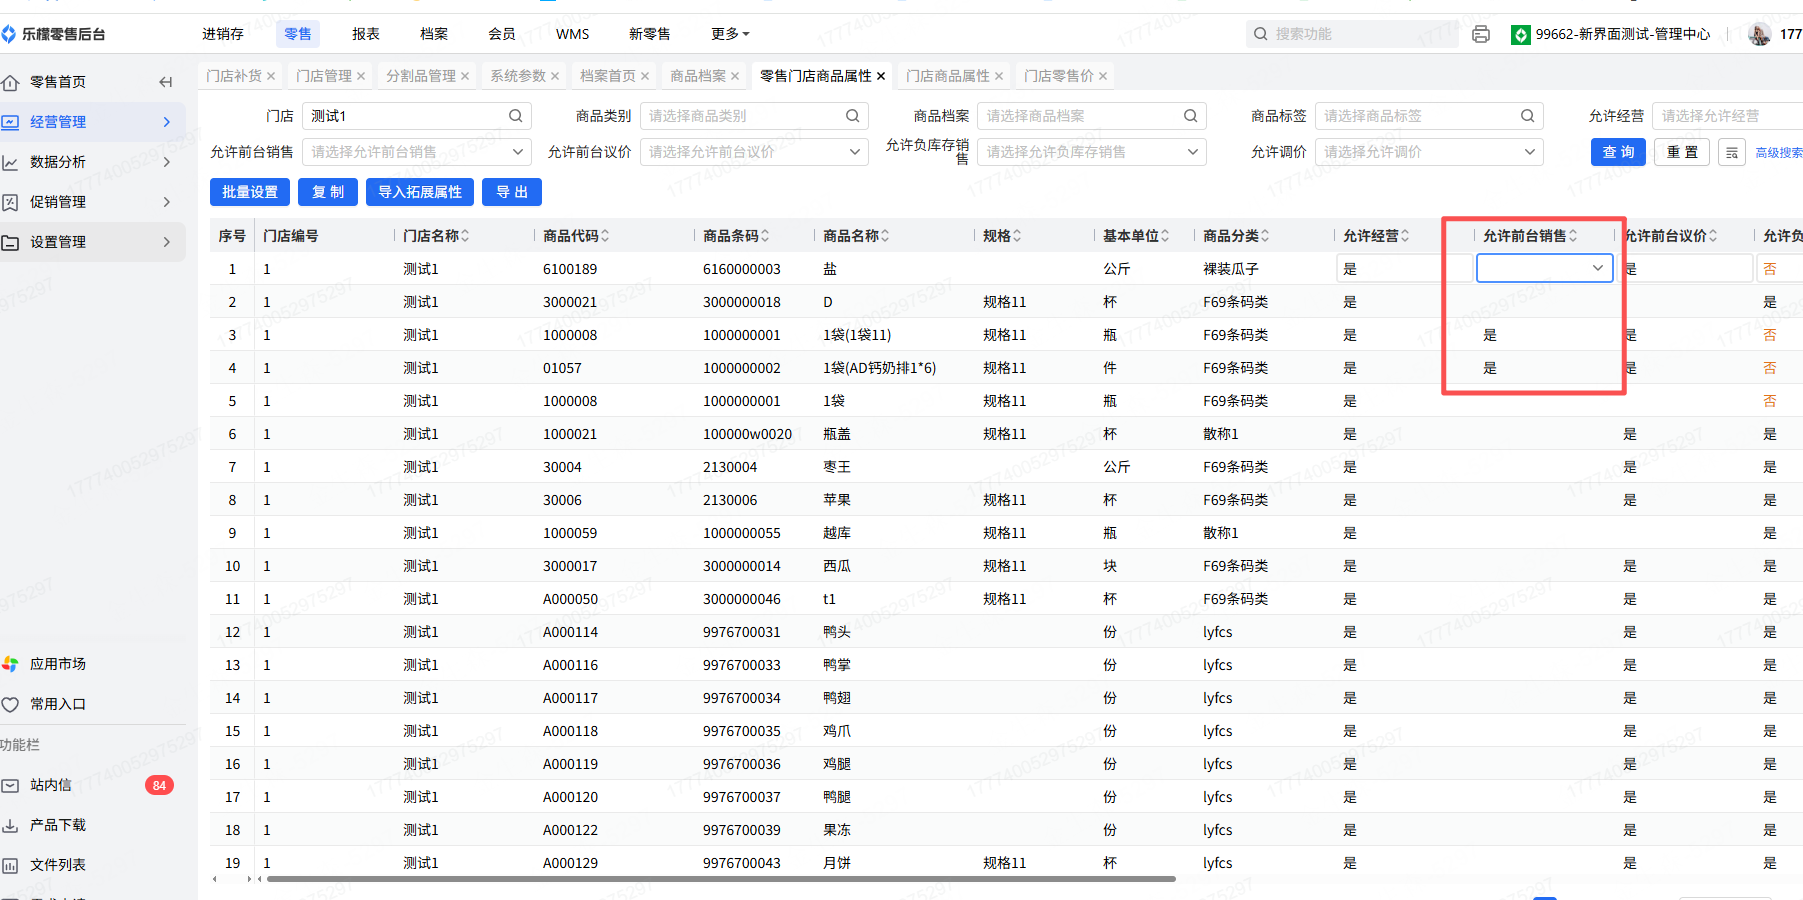
Task: Click the printer icon in top bar
Action: (x=1481, y=34)
